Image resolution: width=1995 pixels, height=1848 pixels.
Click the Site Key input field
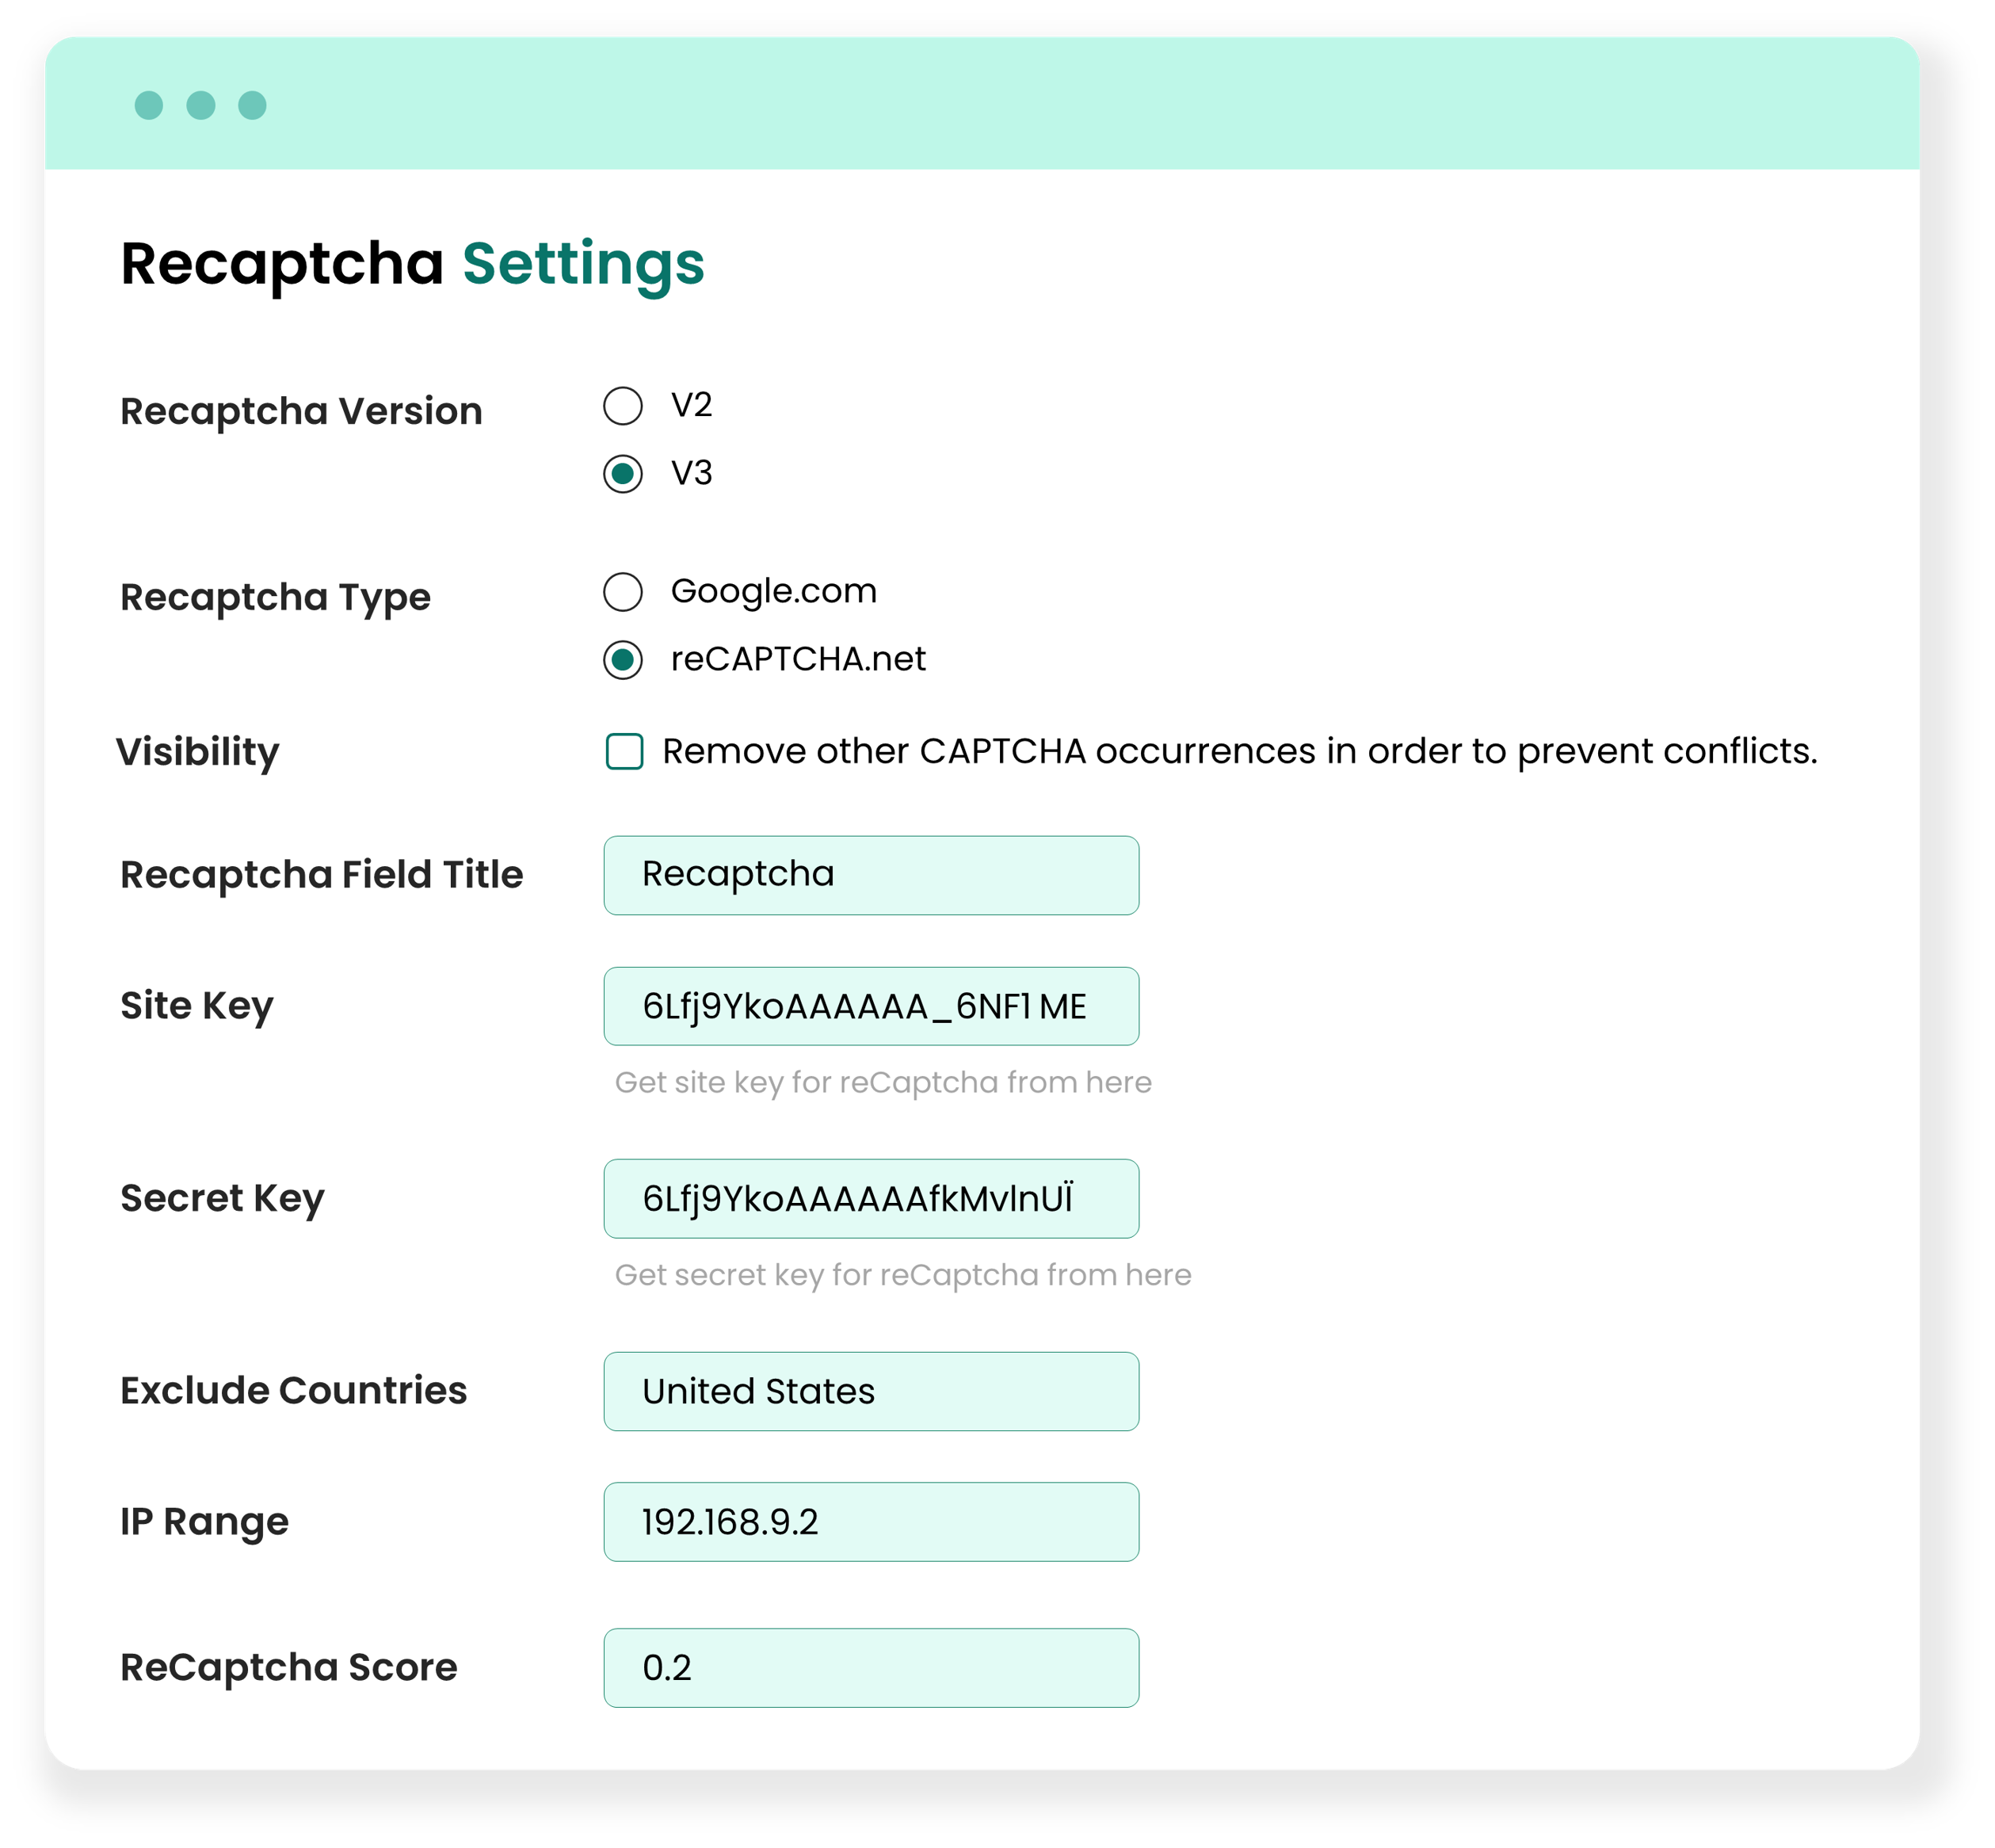[870, 1007]
